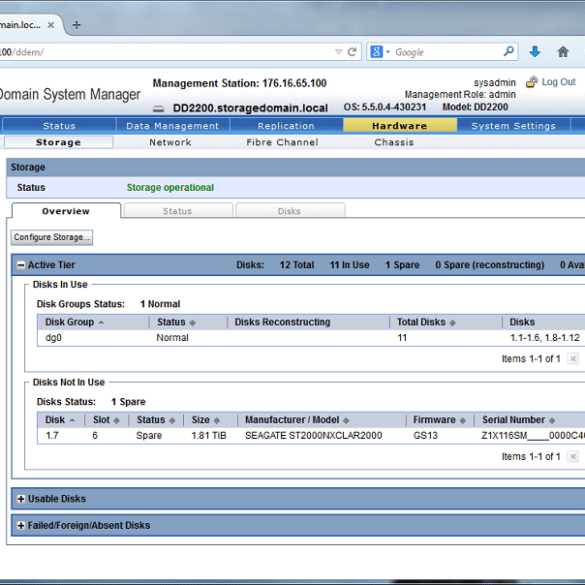This screenshot has height=585, width=585.
Task: Click the Configure Storage button
Action: pos(52,237)
